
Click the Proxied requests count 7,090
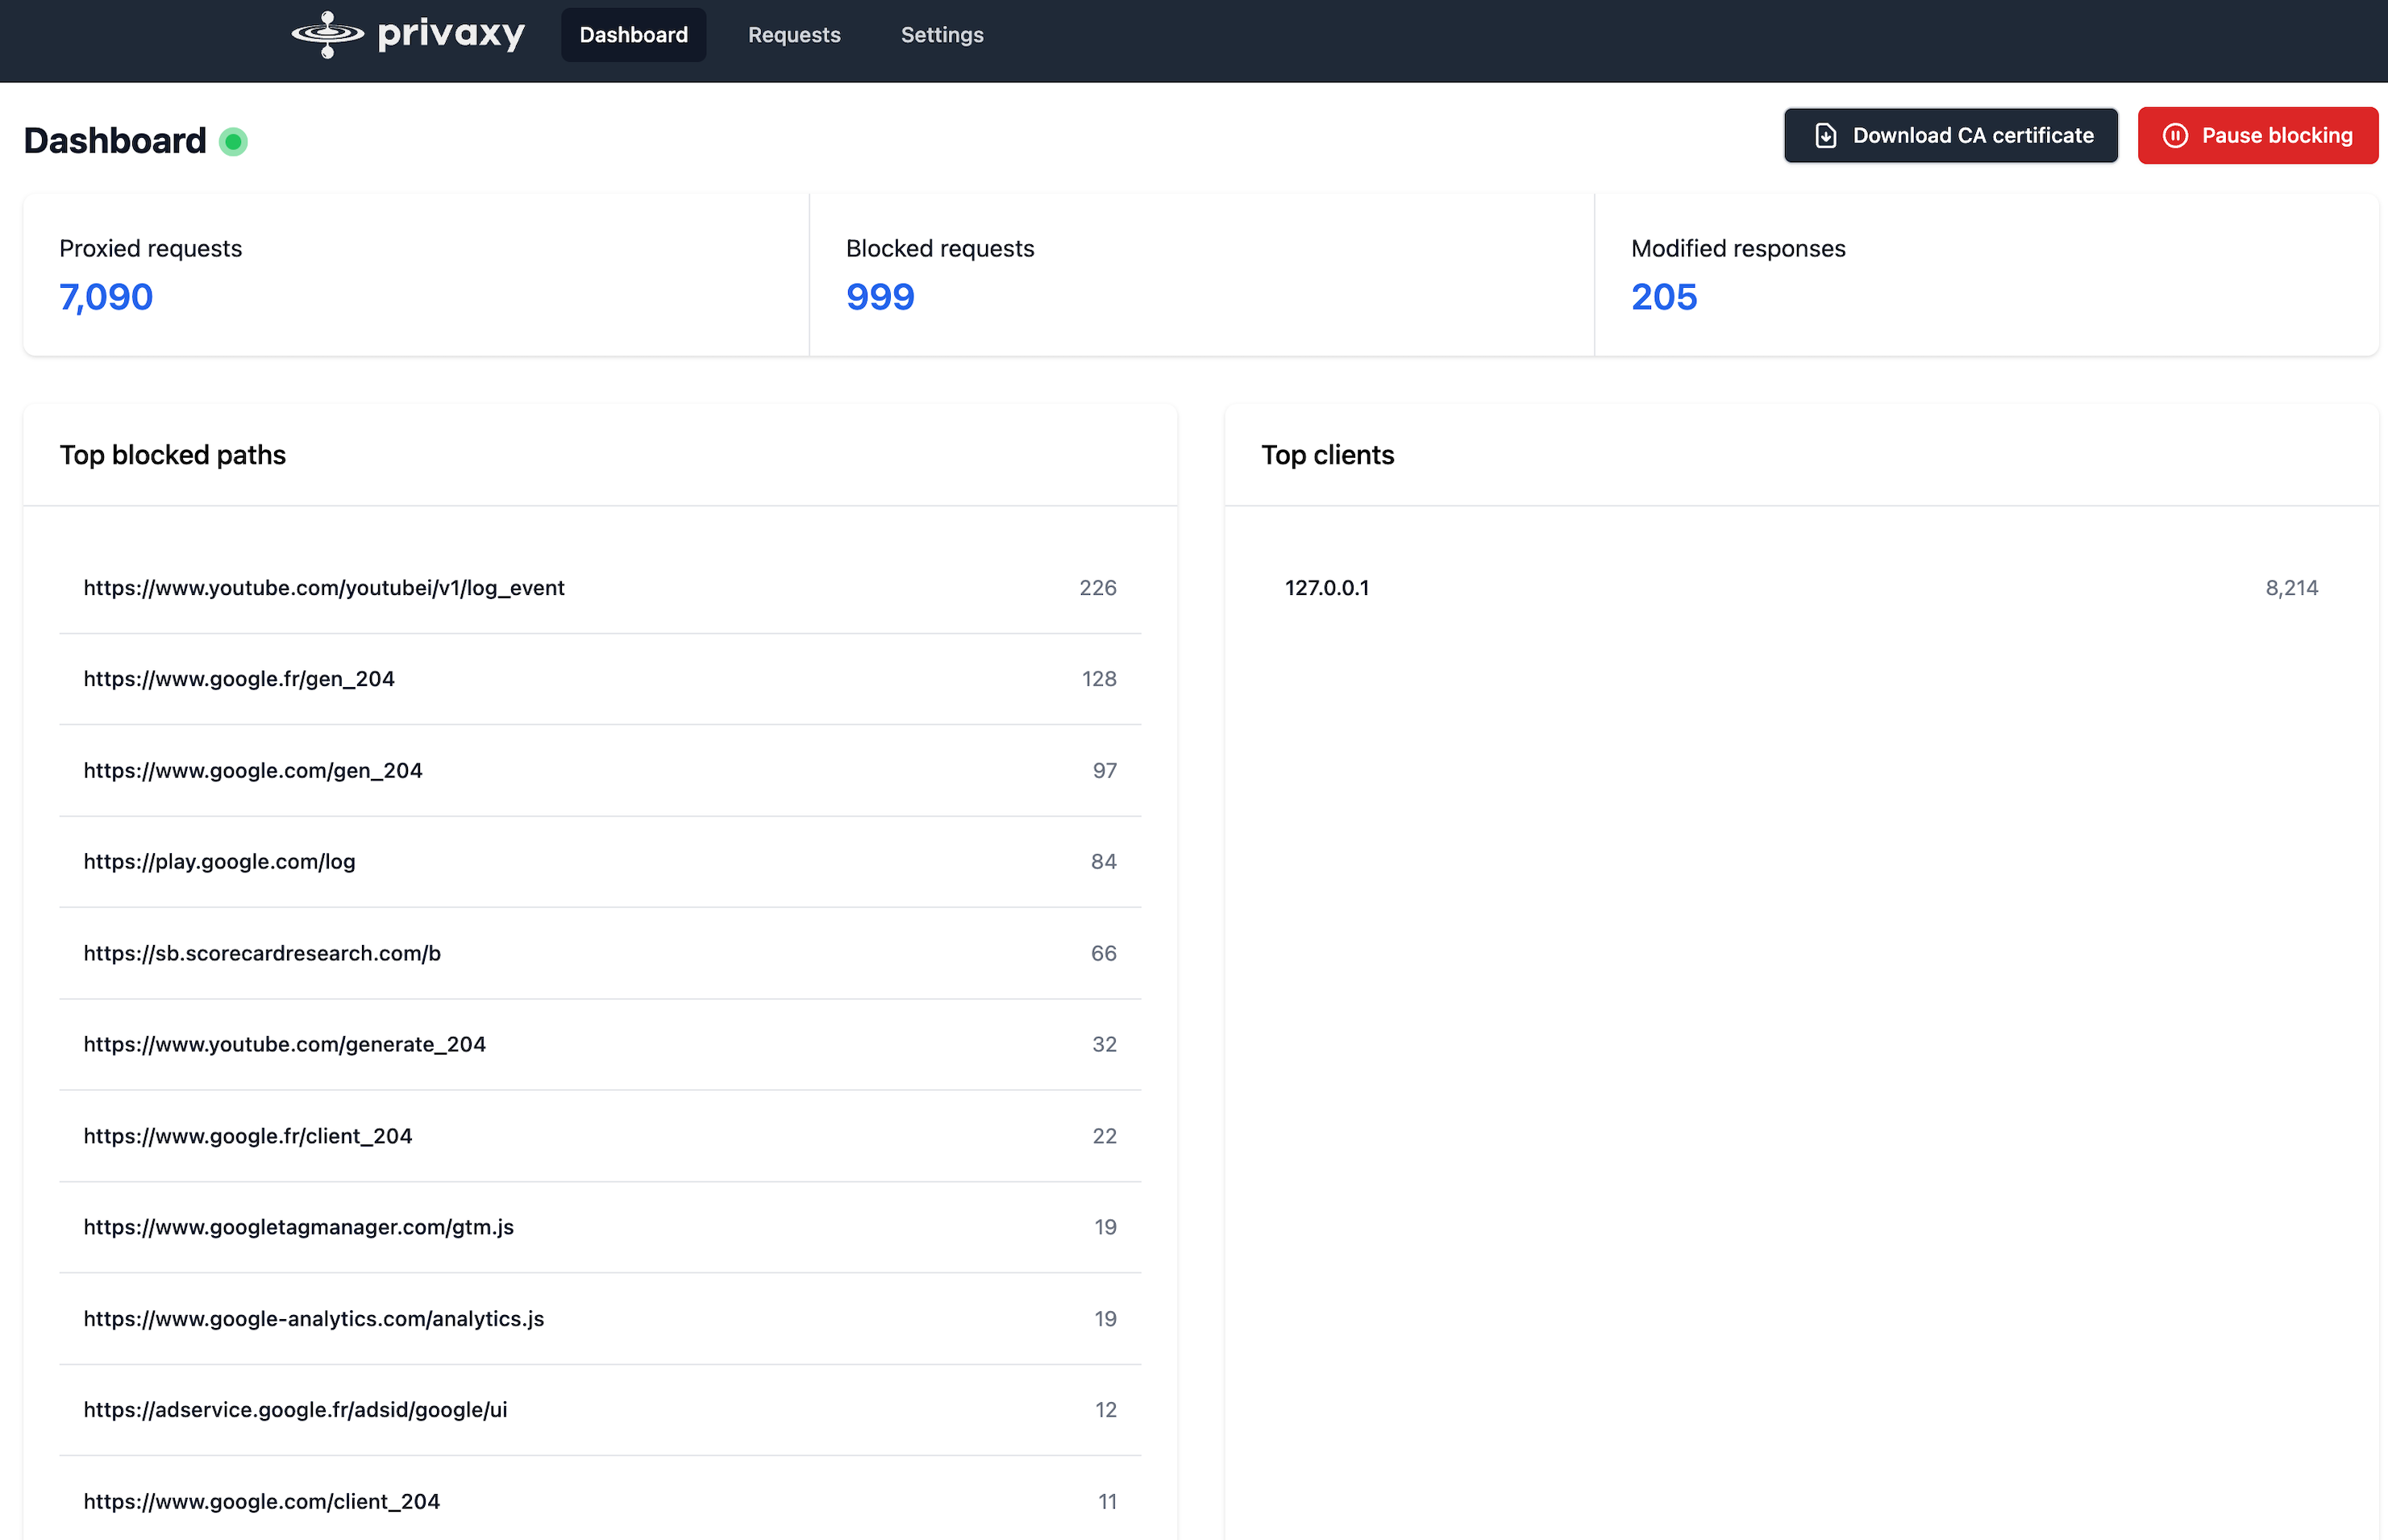(106, 297)
